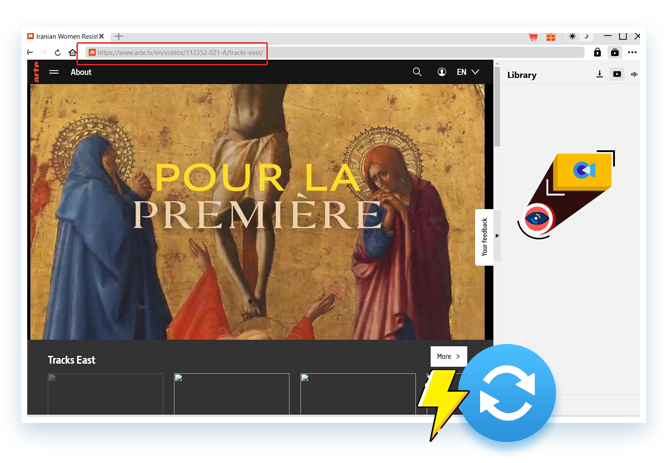This screenshot has height=463, width=664.
Task: Reload the current page
Action: coord(58,53)
